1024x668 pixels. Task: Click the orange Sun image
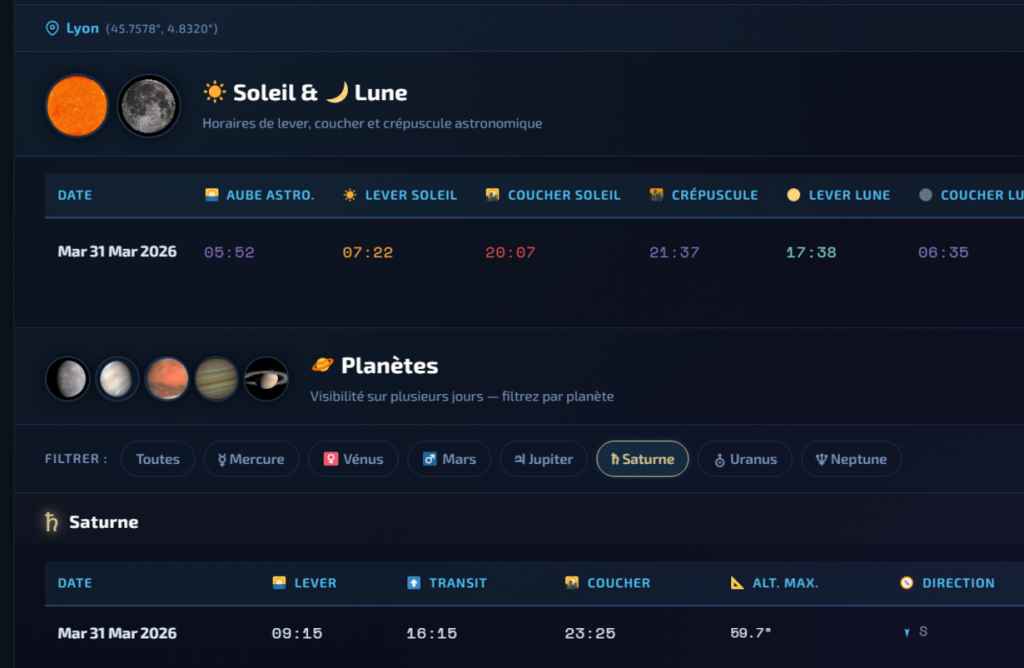pyautogui.click(x=77, y=105)
